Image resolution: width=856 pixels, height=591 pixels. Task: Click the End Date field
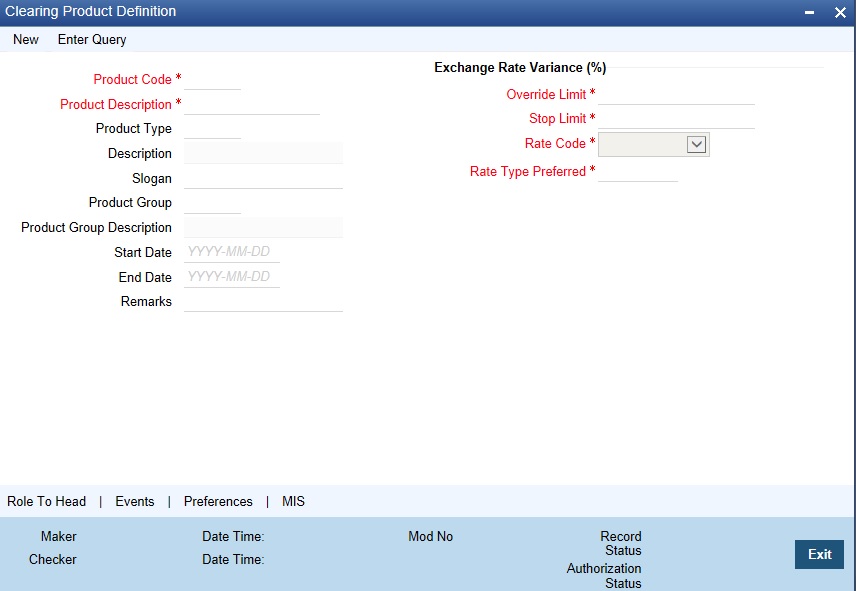(x=232, y=277)
